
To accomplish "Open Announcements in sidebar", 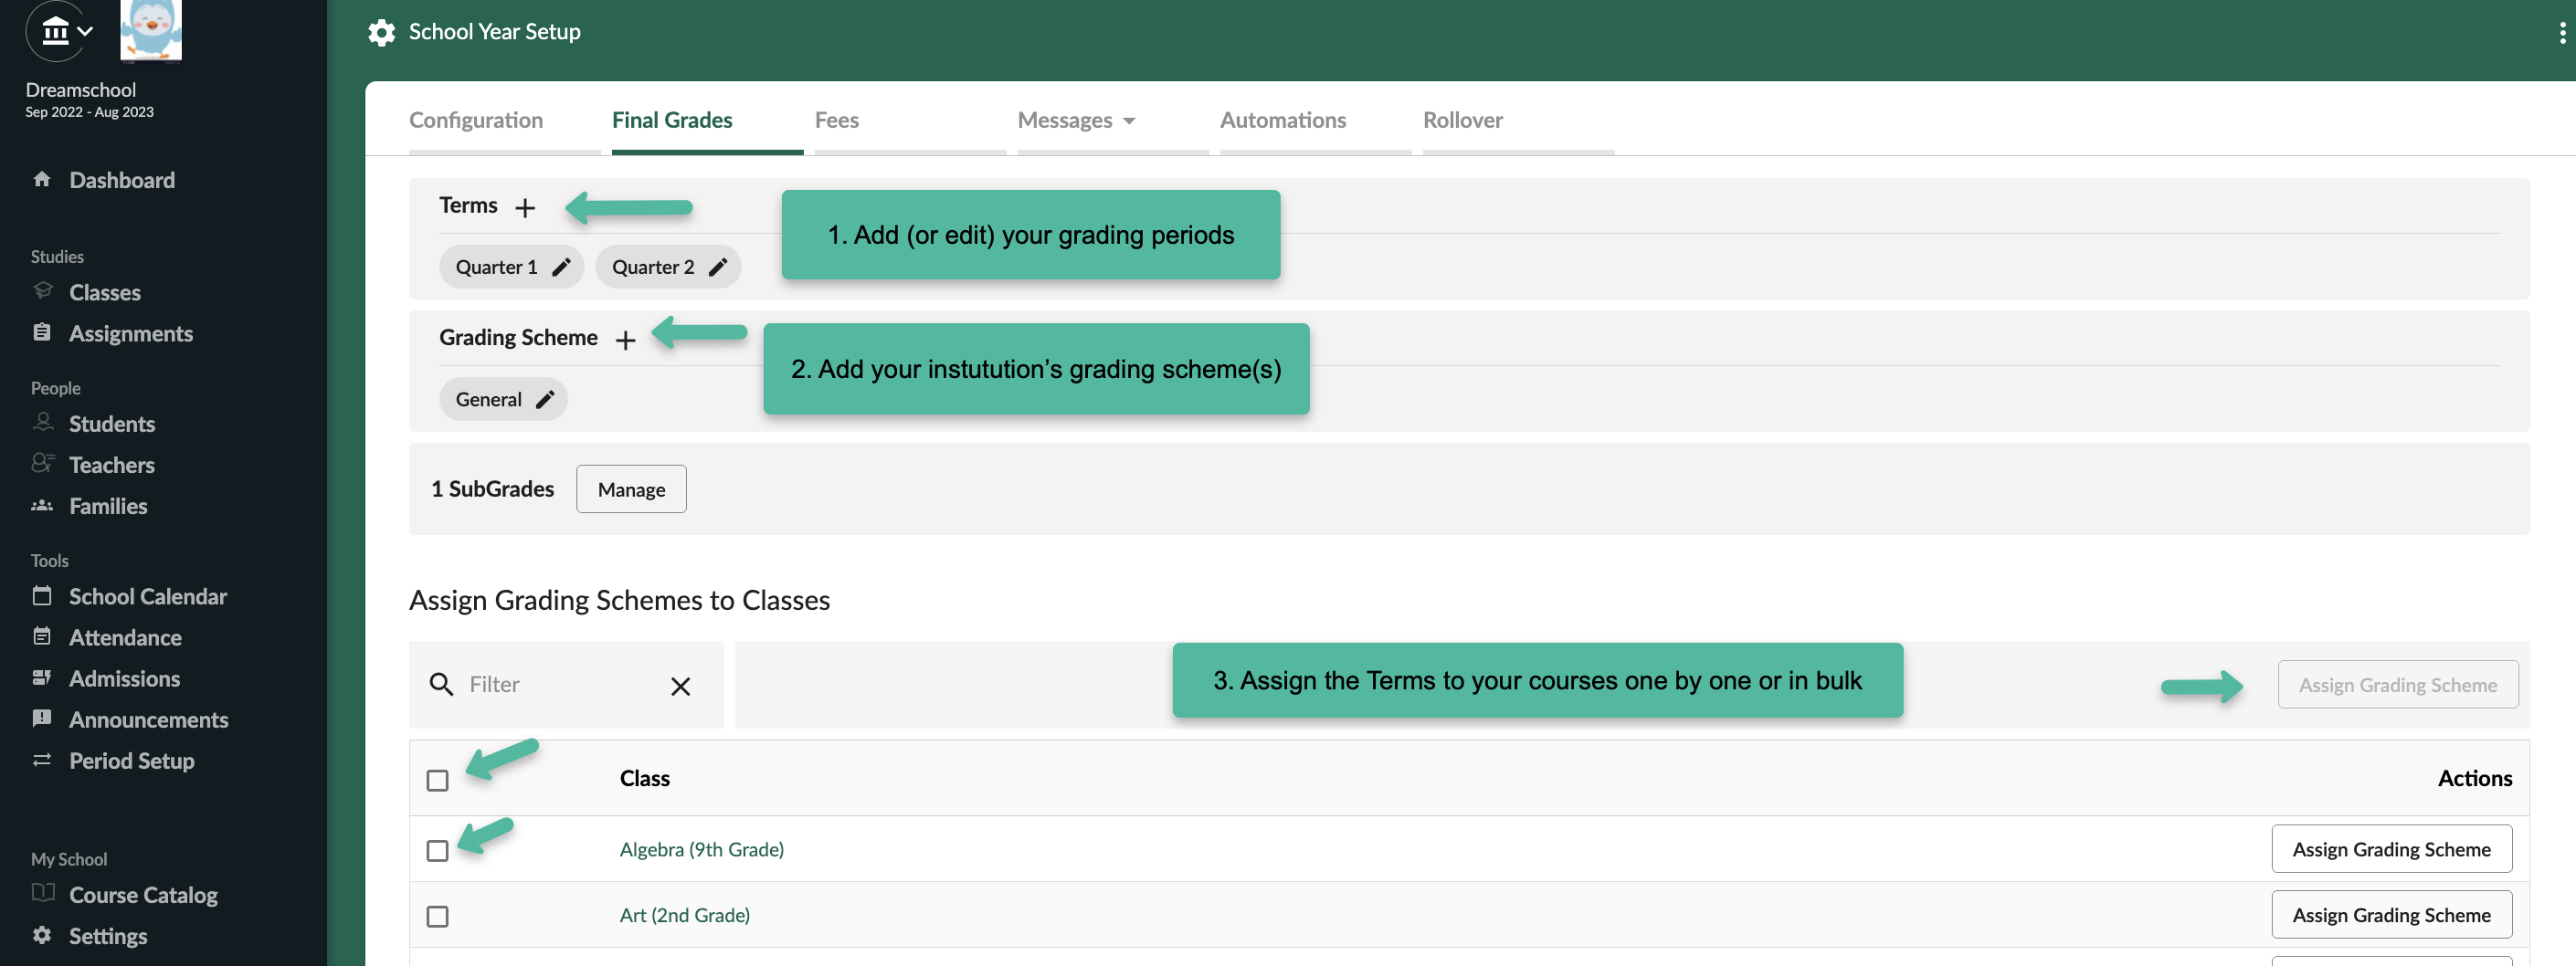I will point(149,719).
